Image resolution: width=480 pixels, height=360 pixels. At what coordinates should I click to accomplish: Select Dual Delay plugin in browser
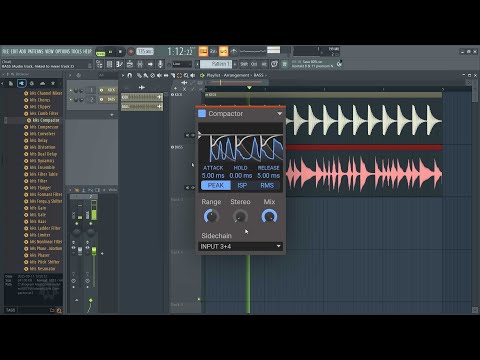(40, 154)
